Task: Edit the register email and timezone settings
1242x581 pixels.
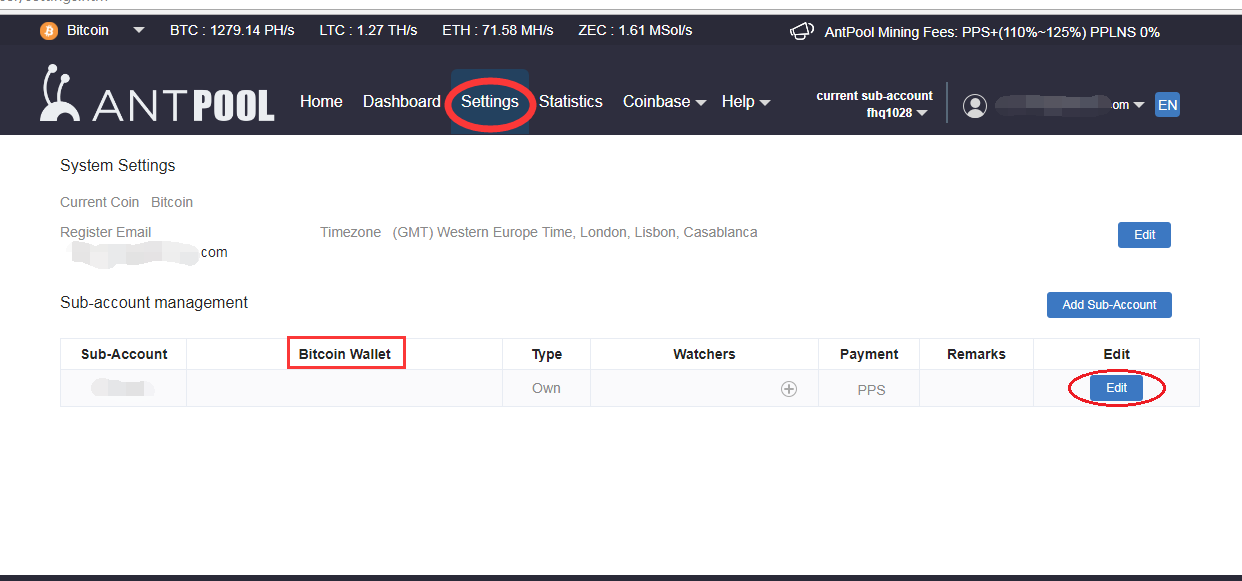Action: (x=1144, y=235)
